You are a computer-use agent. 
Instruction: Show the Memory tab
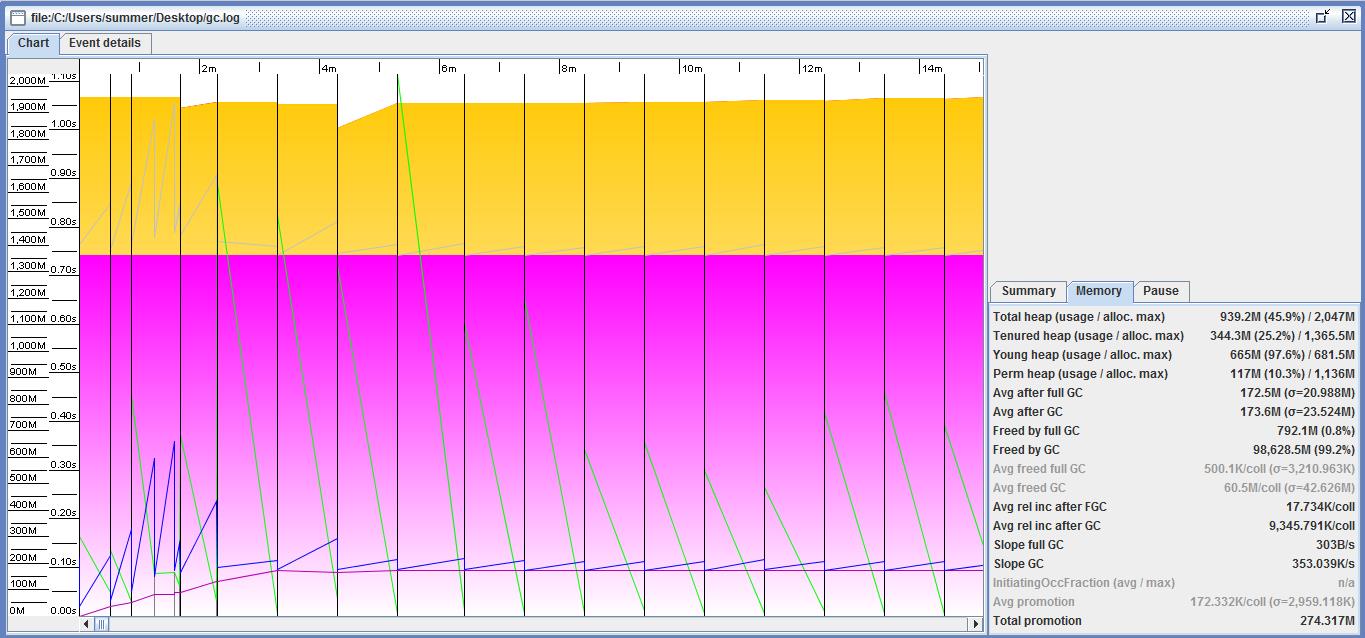click(x=1098, y=291)
